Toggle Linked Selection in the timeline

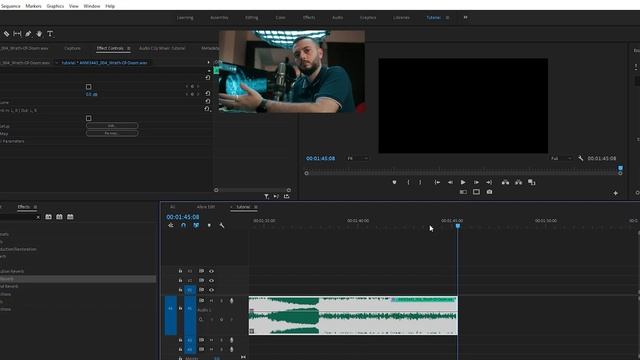(x=196, y=225)
